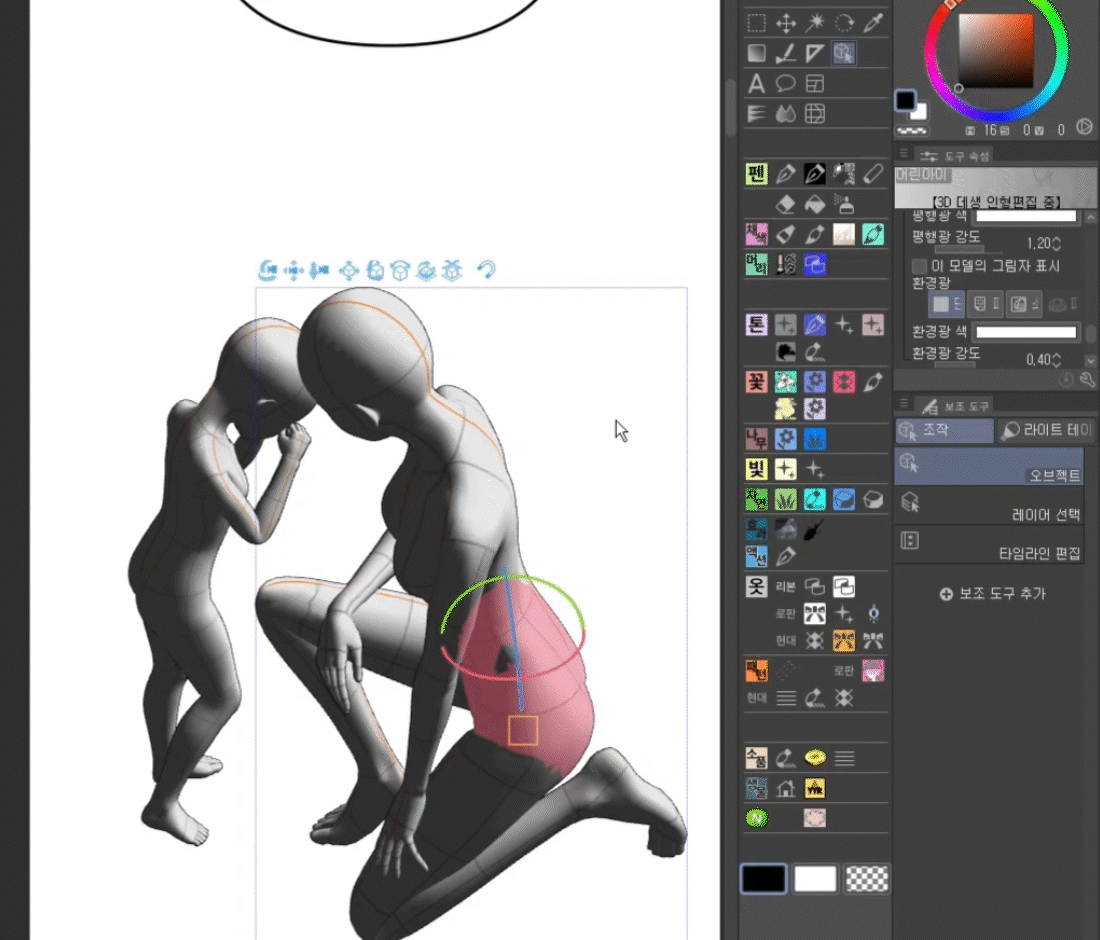Click the 꽃 flower group icon
This screenshot has width=1100, height=940.
[756, 382]
